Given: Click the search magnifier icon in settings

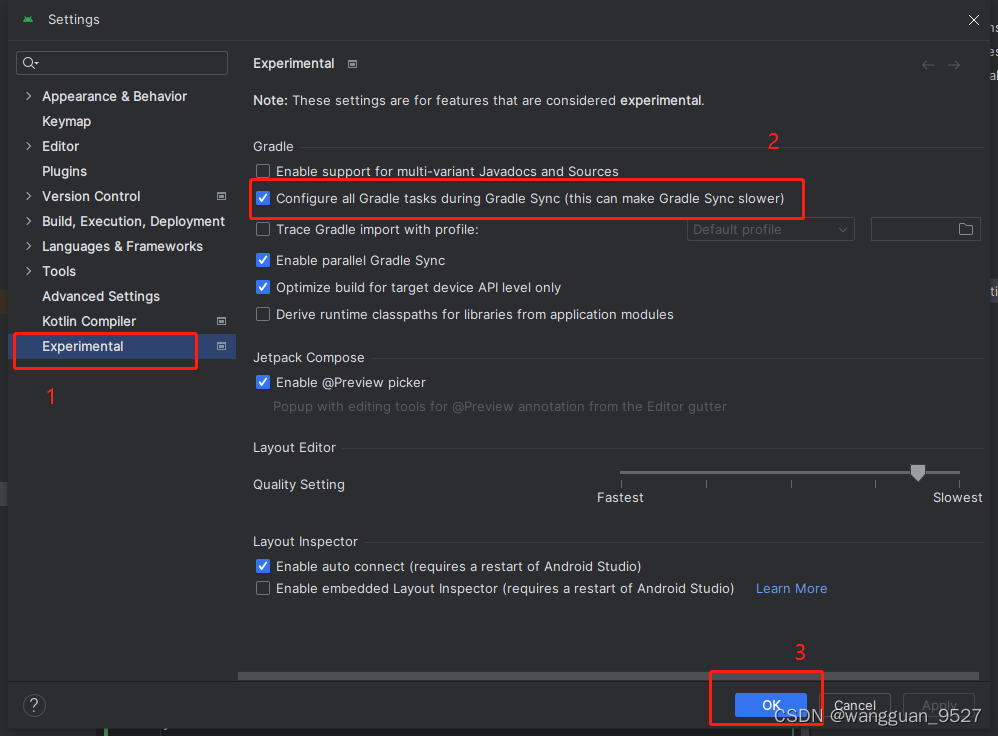Looking at the screenshot, I should pyautogui.click(x=30, y=62).
